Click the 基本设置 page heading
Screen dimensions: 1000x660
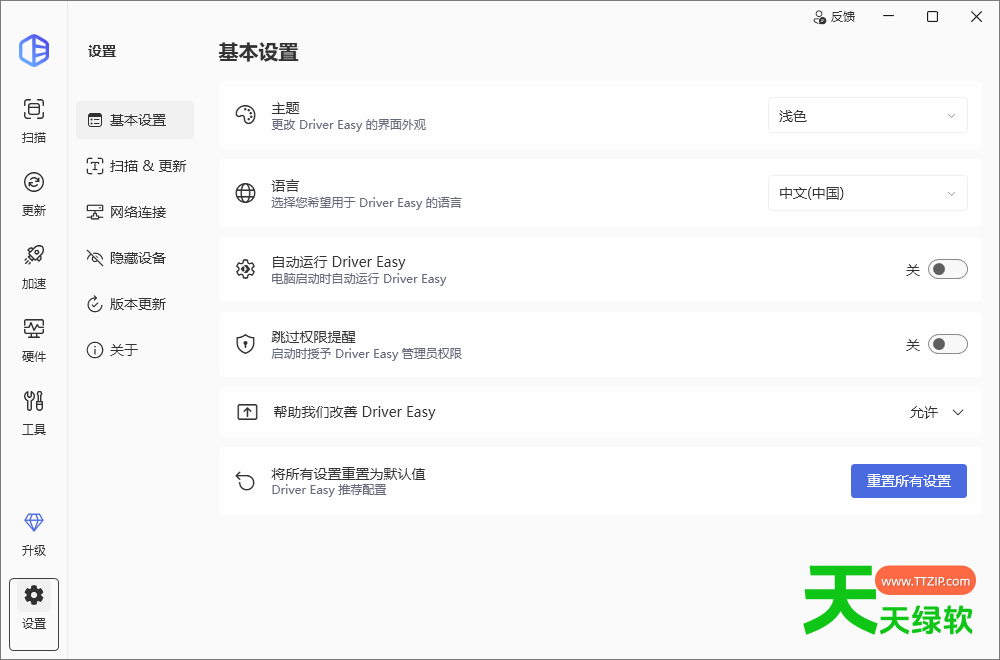point(258,52)
